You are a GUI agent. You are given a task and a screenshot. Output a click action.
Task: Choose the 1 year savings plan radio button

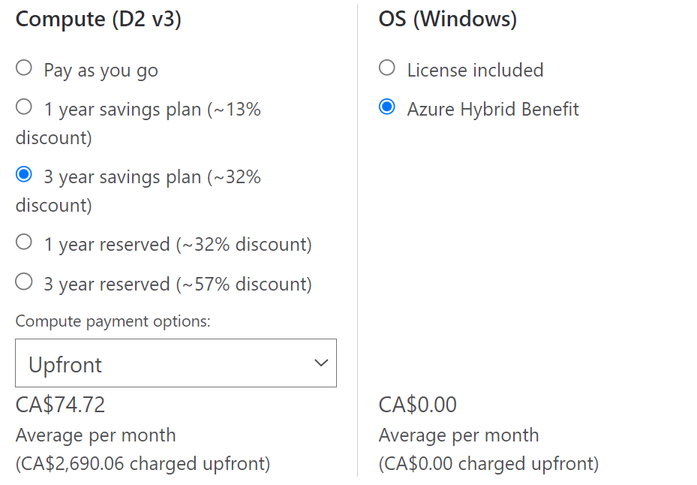coord(24,108)
